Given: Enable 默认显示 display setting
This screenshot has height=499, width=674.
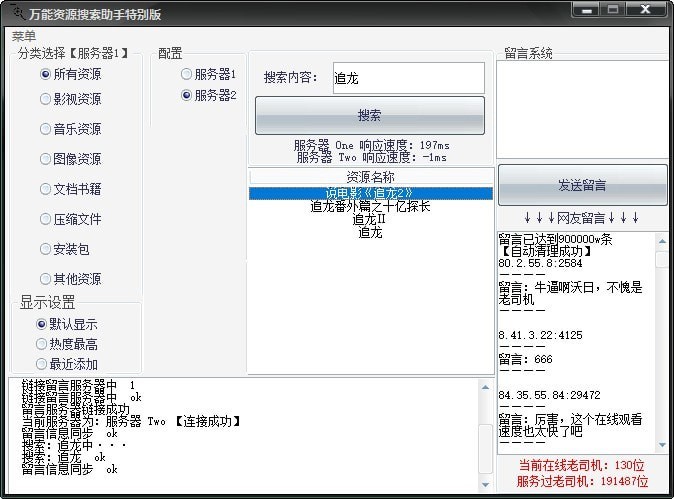Looking at the screenshot, I should click(x=67, y=324).
